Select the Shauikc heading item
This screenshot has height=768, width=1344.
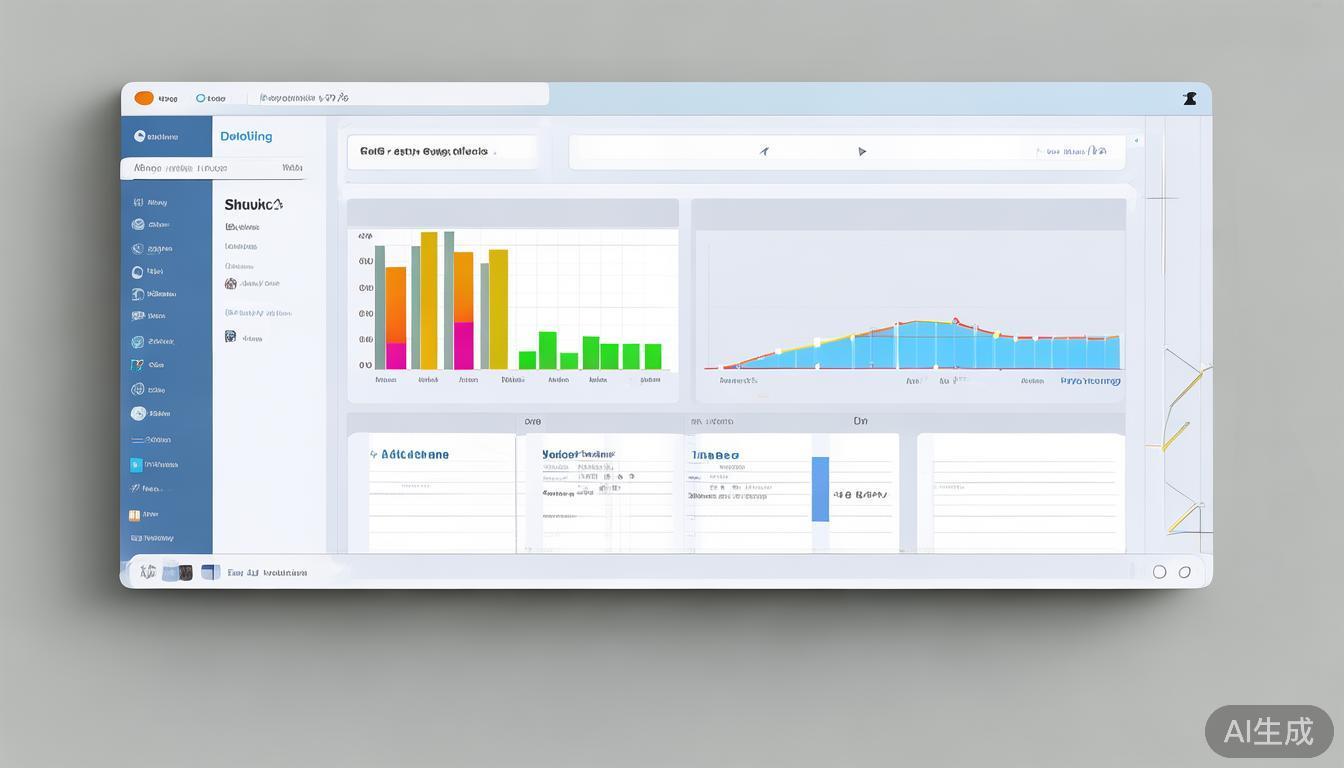(253, 204)
